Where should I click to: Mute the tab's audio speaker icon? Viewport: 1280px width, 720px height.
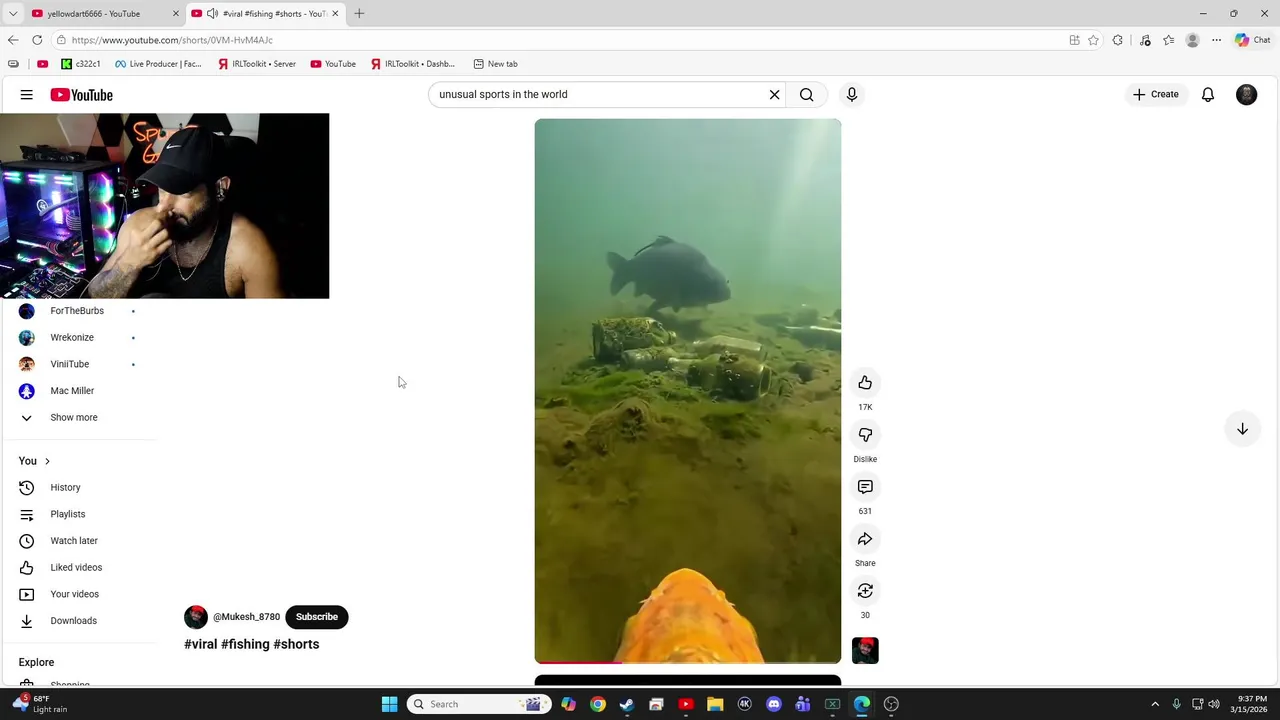point(212,14)
